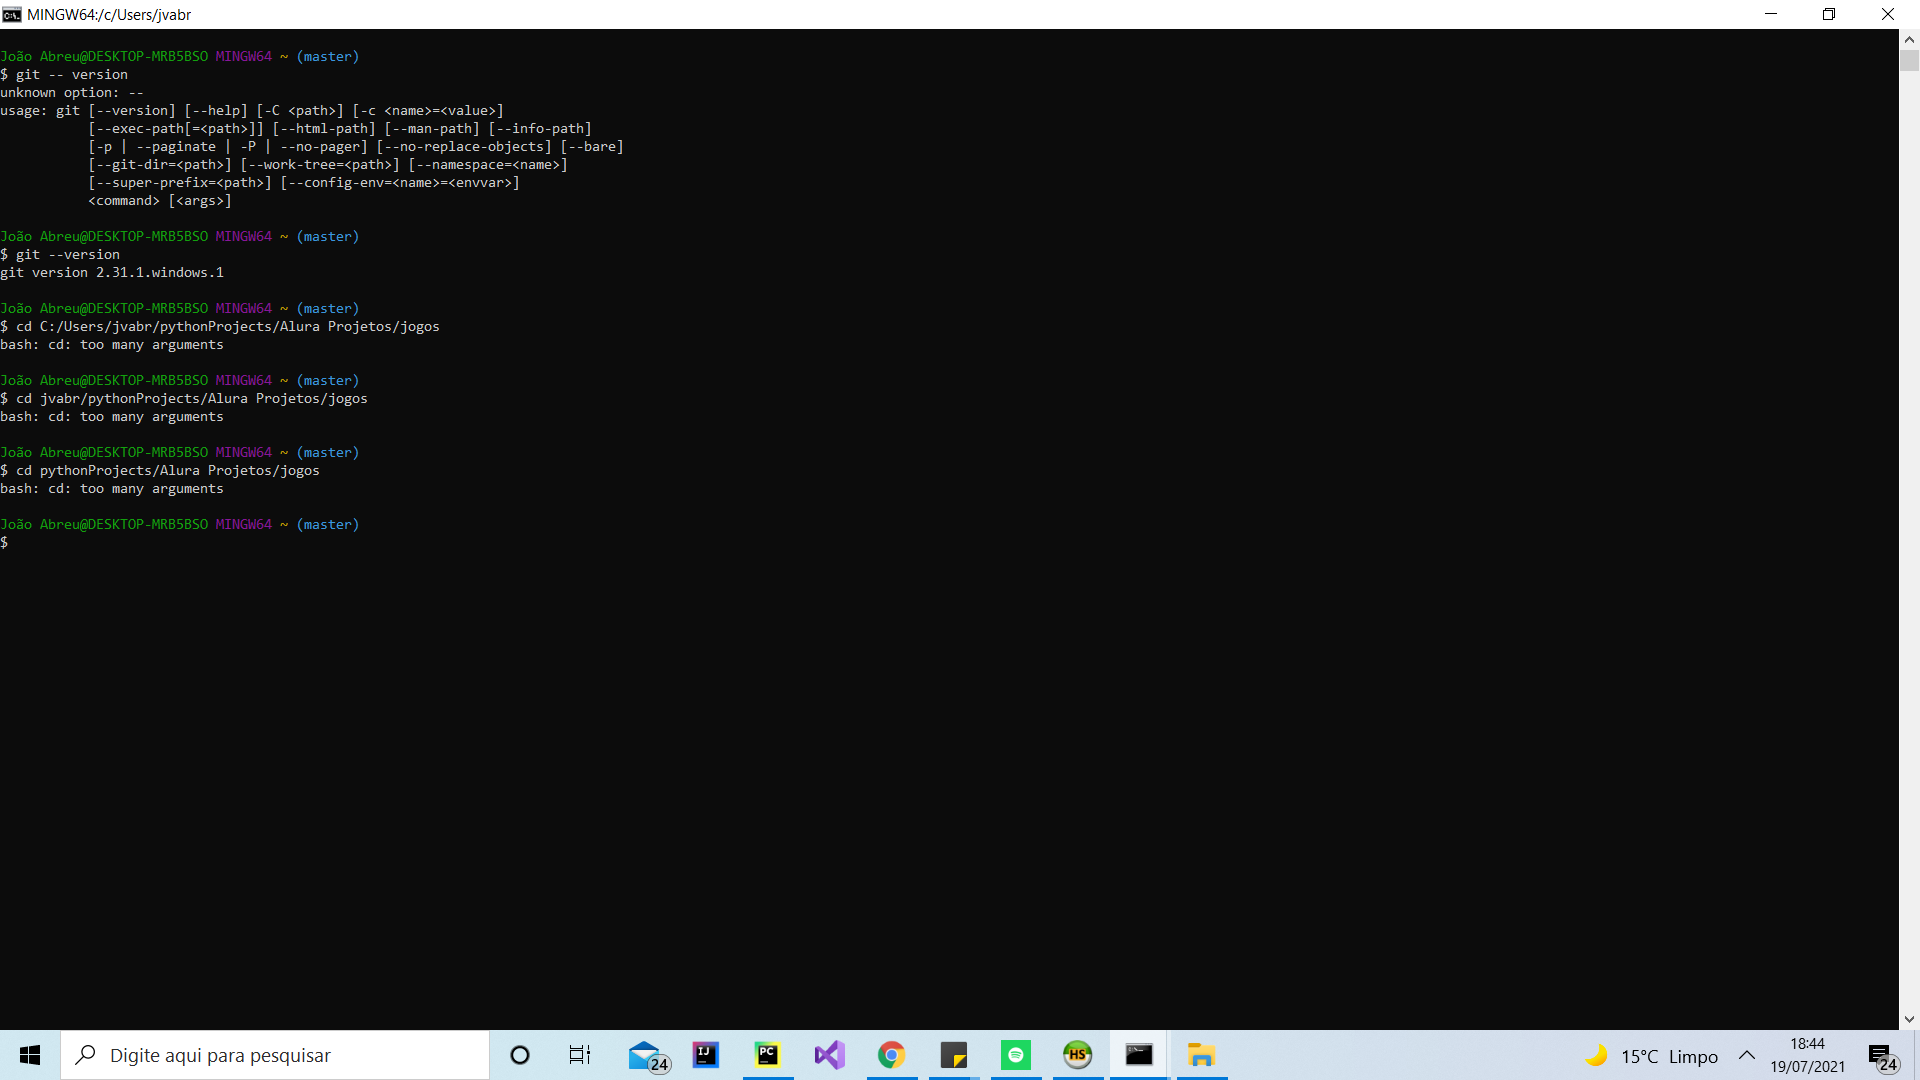The width and height of the screenshot is (1920, 1080).
Task: Click the 'cd jvabr/pythonProjects/Alura' command line
Action: click(x=184, y=399)
